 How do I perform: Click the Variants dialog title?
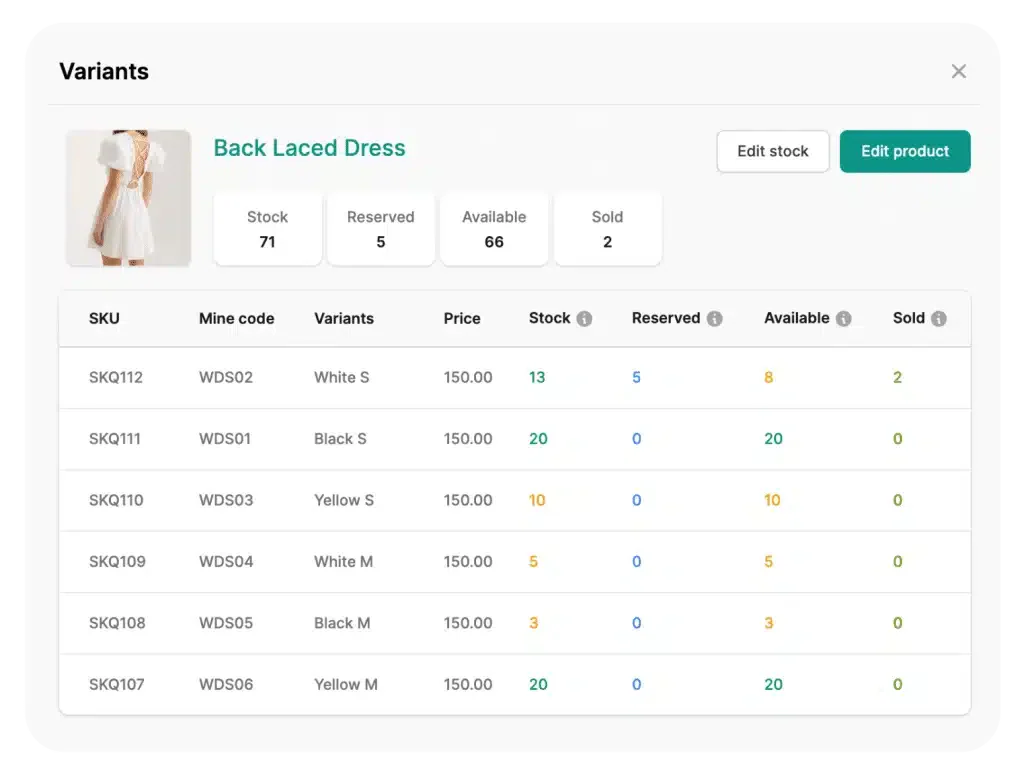point(104,71)
